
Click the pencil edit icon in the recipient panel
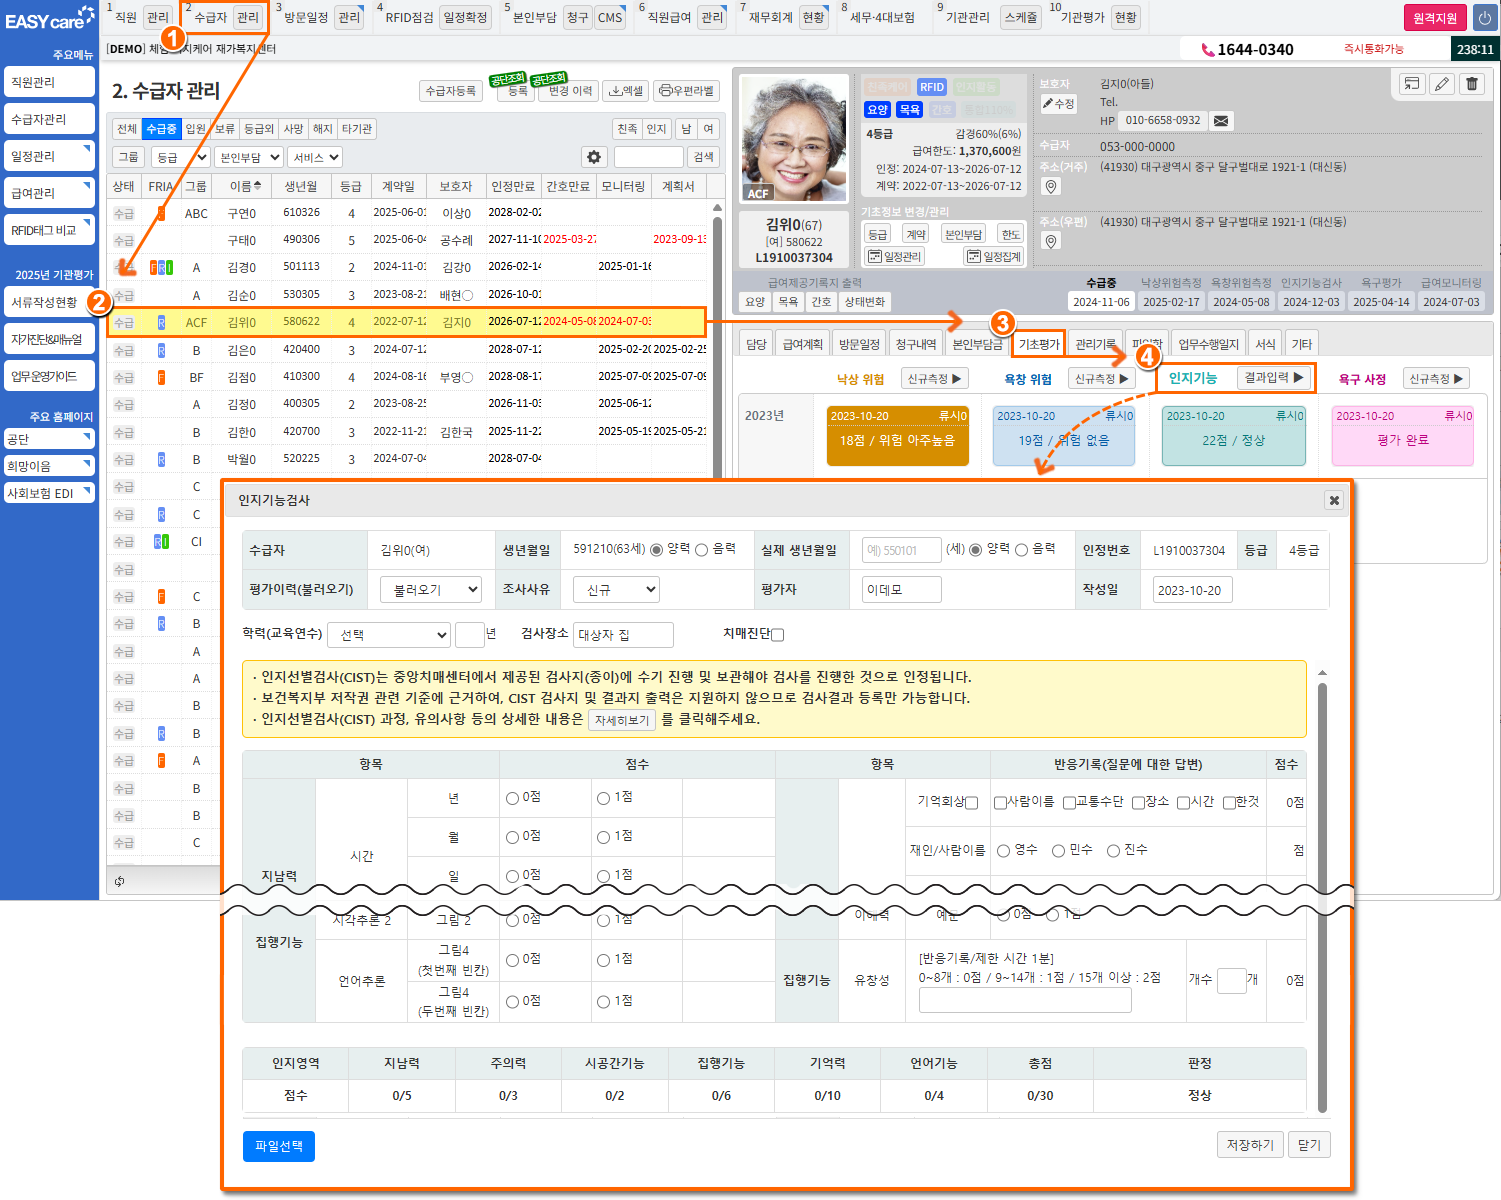(1441, 84)
